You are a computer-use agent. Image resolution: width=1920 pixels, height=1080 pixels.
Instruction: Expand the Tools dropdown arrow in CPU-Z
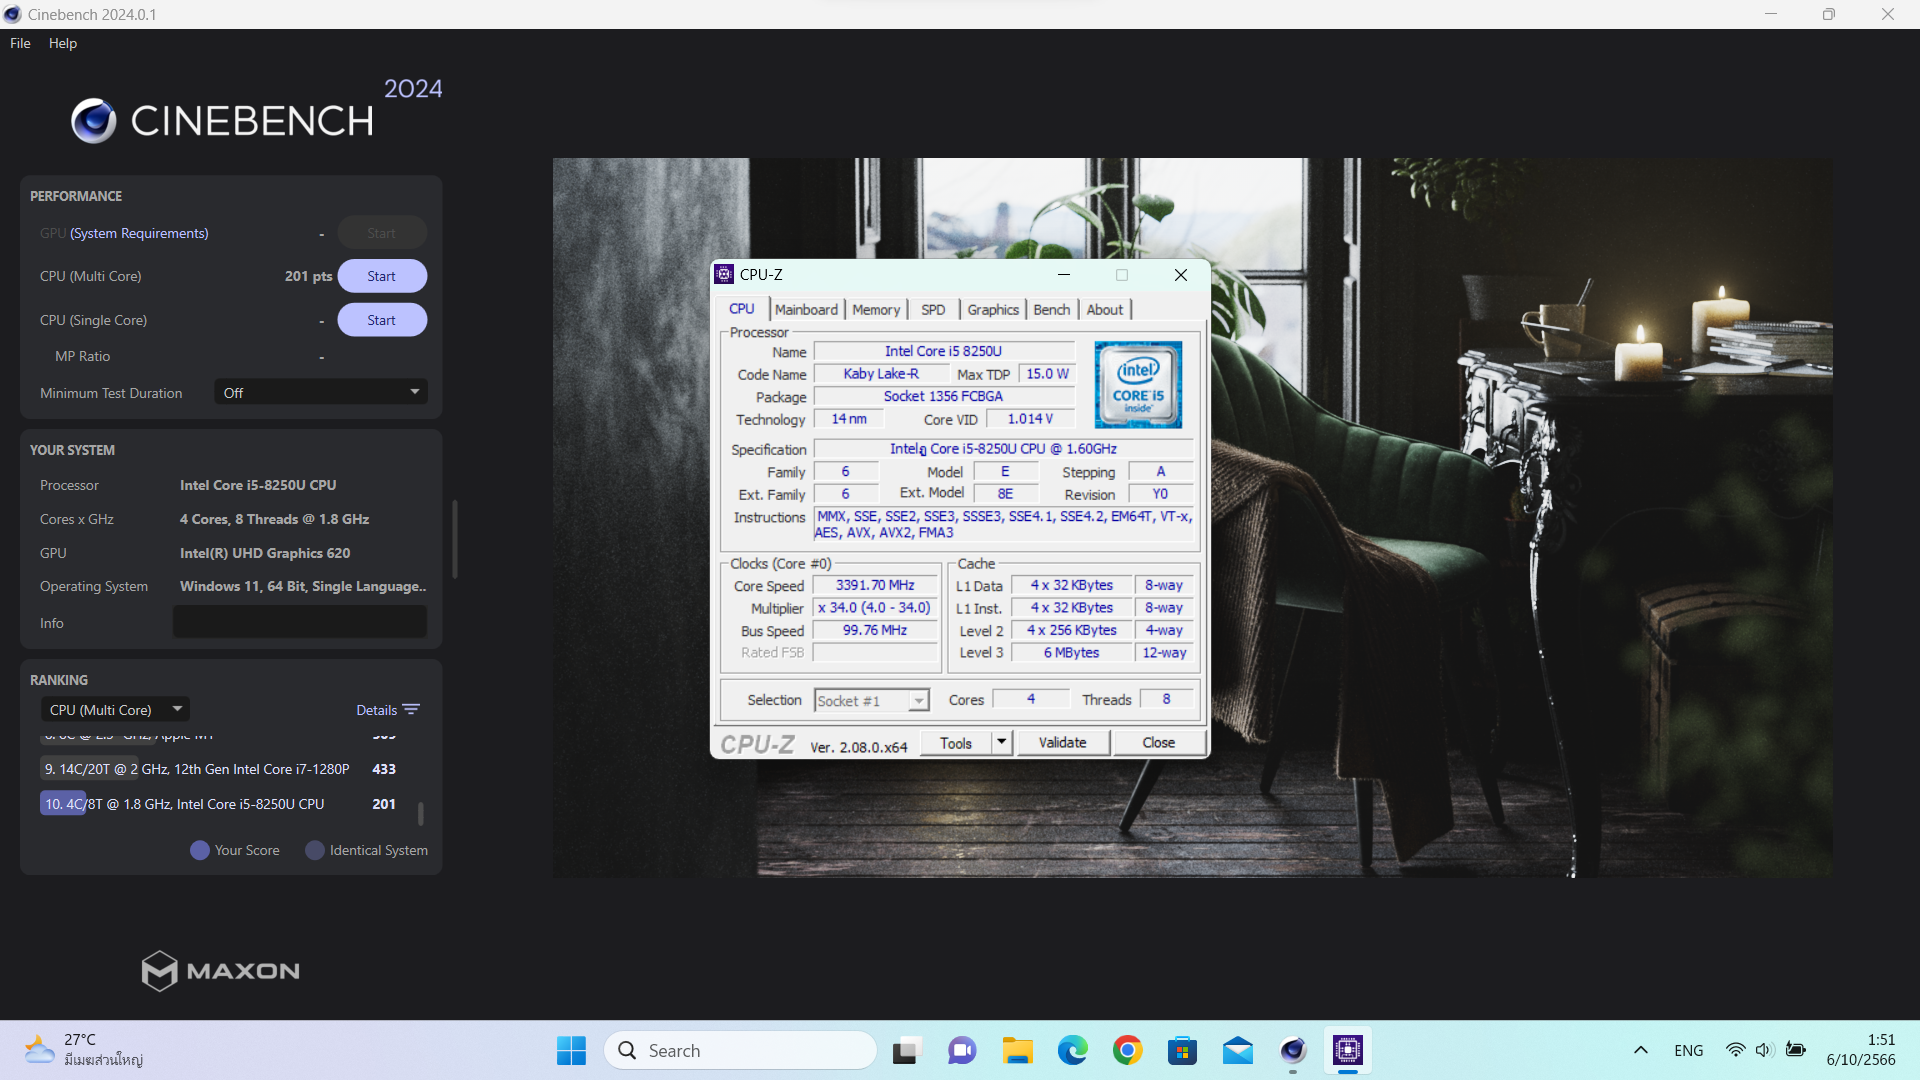coord(1001,743)
